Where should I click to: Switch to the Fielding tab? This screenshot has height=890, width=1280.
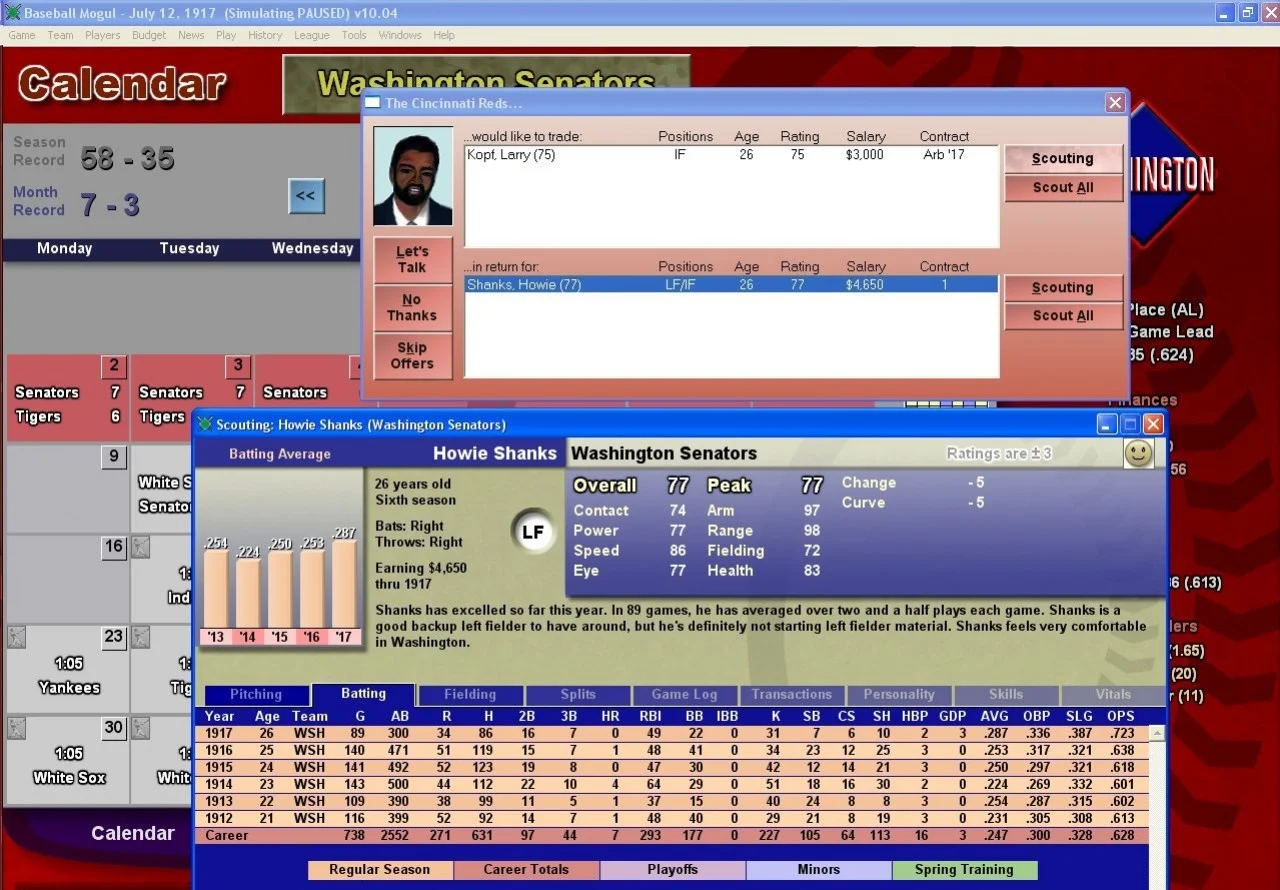tap(470, 694)
